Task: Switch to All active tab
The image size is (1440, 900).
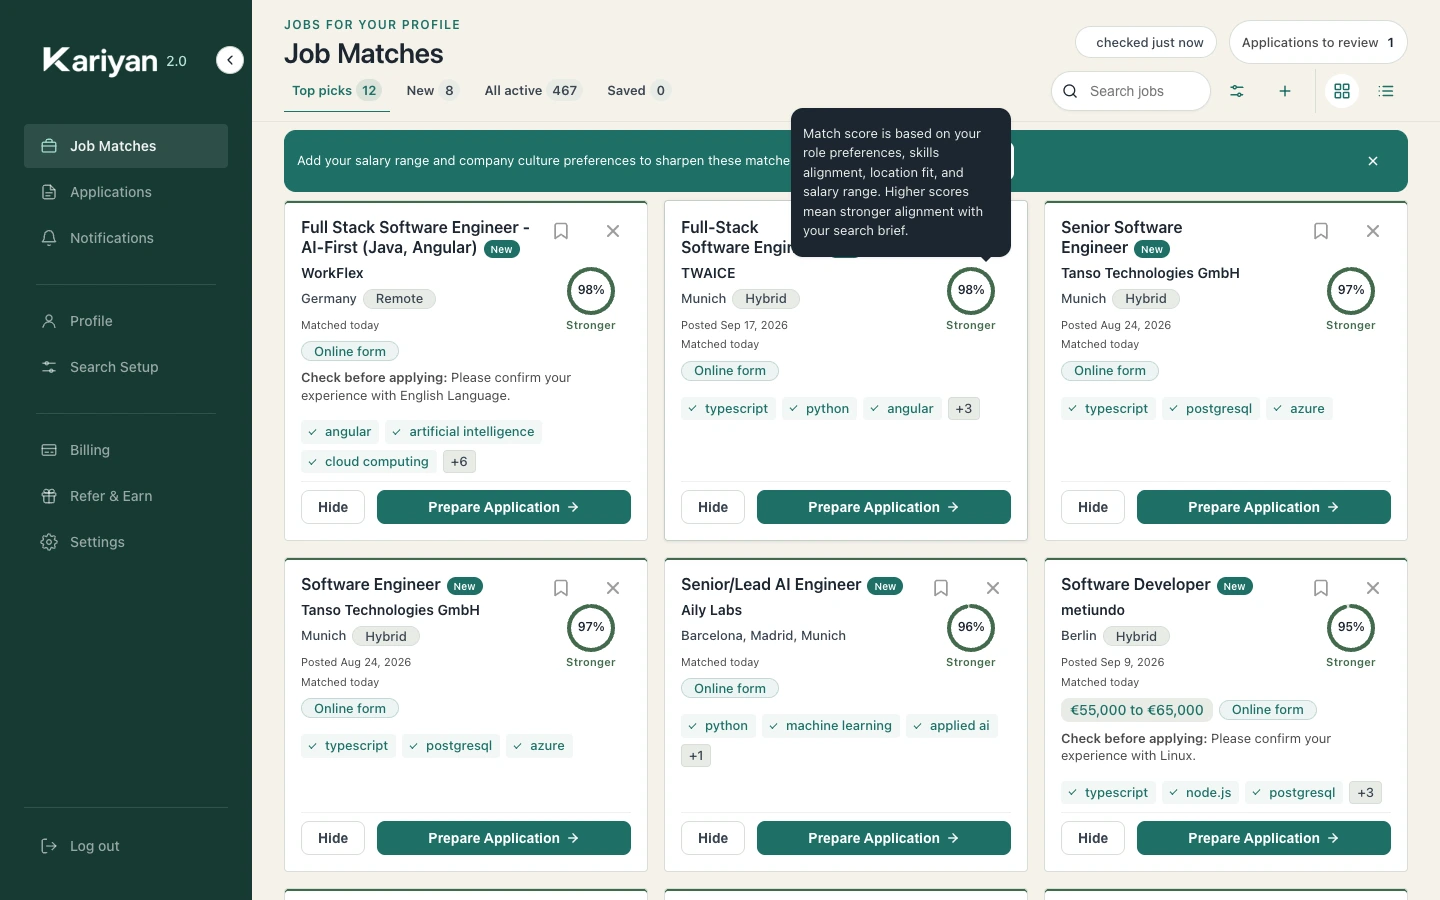Action: tap(532, 91)
